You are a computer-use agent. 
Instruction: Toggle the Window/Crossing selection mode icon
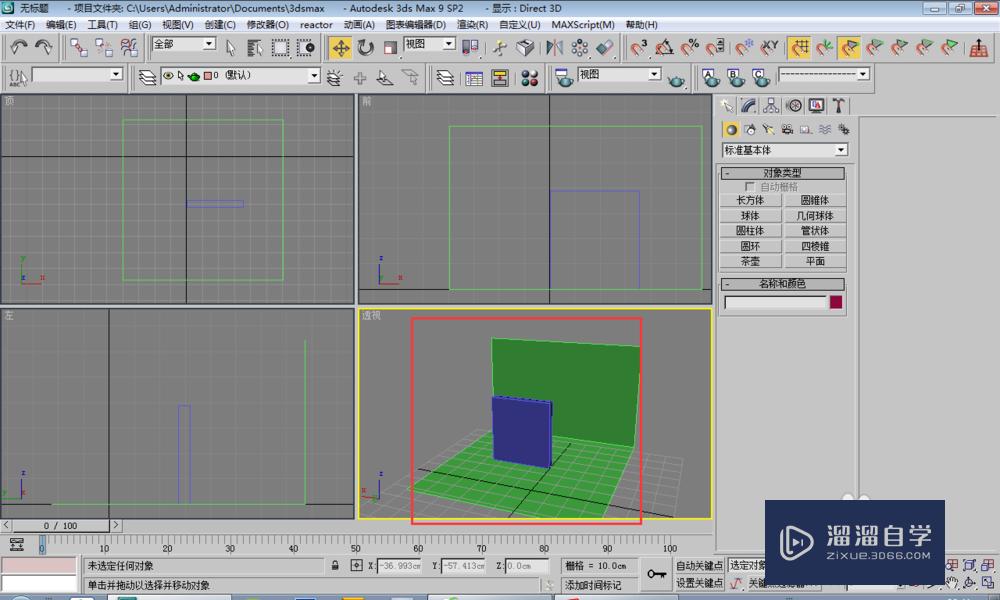(x=305, y=47)
